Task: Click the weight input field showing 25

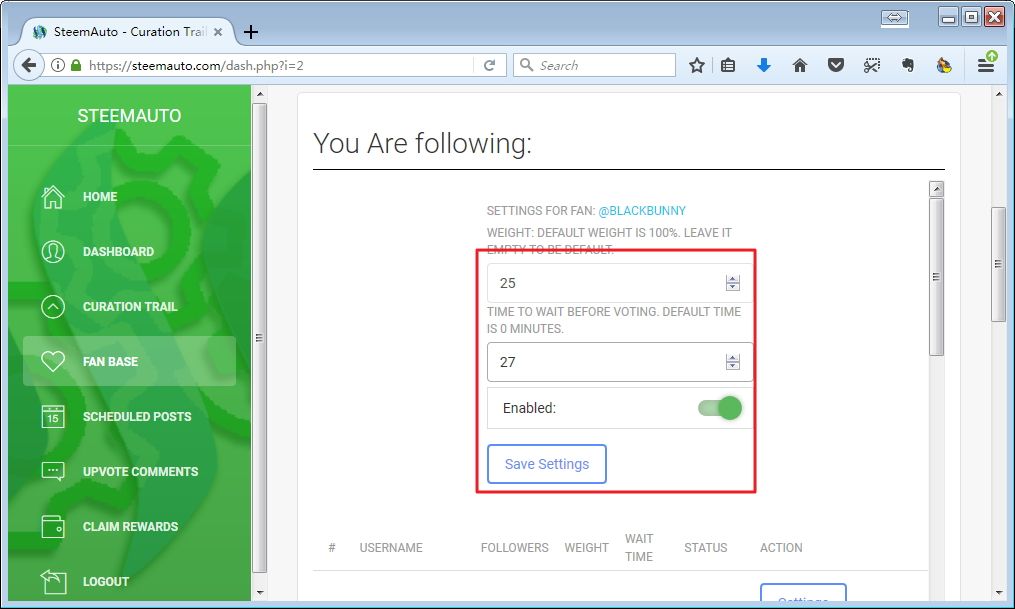Action: coord(620,283)
